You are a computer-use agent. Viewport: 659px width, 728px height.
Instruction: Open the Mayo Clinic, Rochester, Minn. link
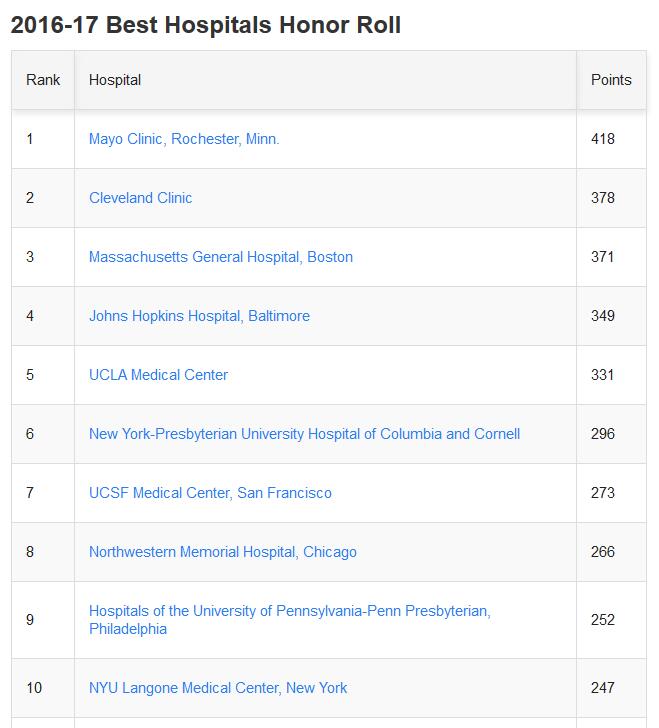click(184, 139)
